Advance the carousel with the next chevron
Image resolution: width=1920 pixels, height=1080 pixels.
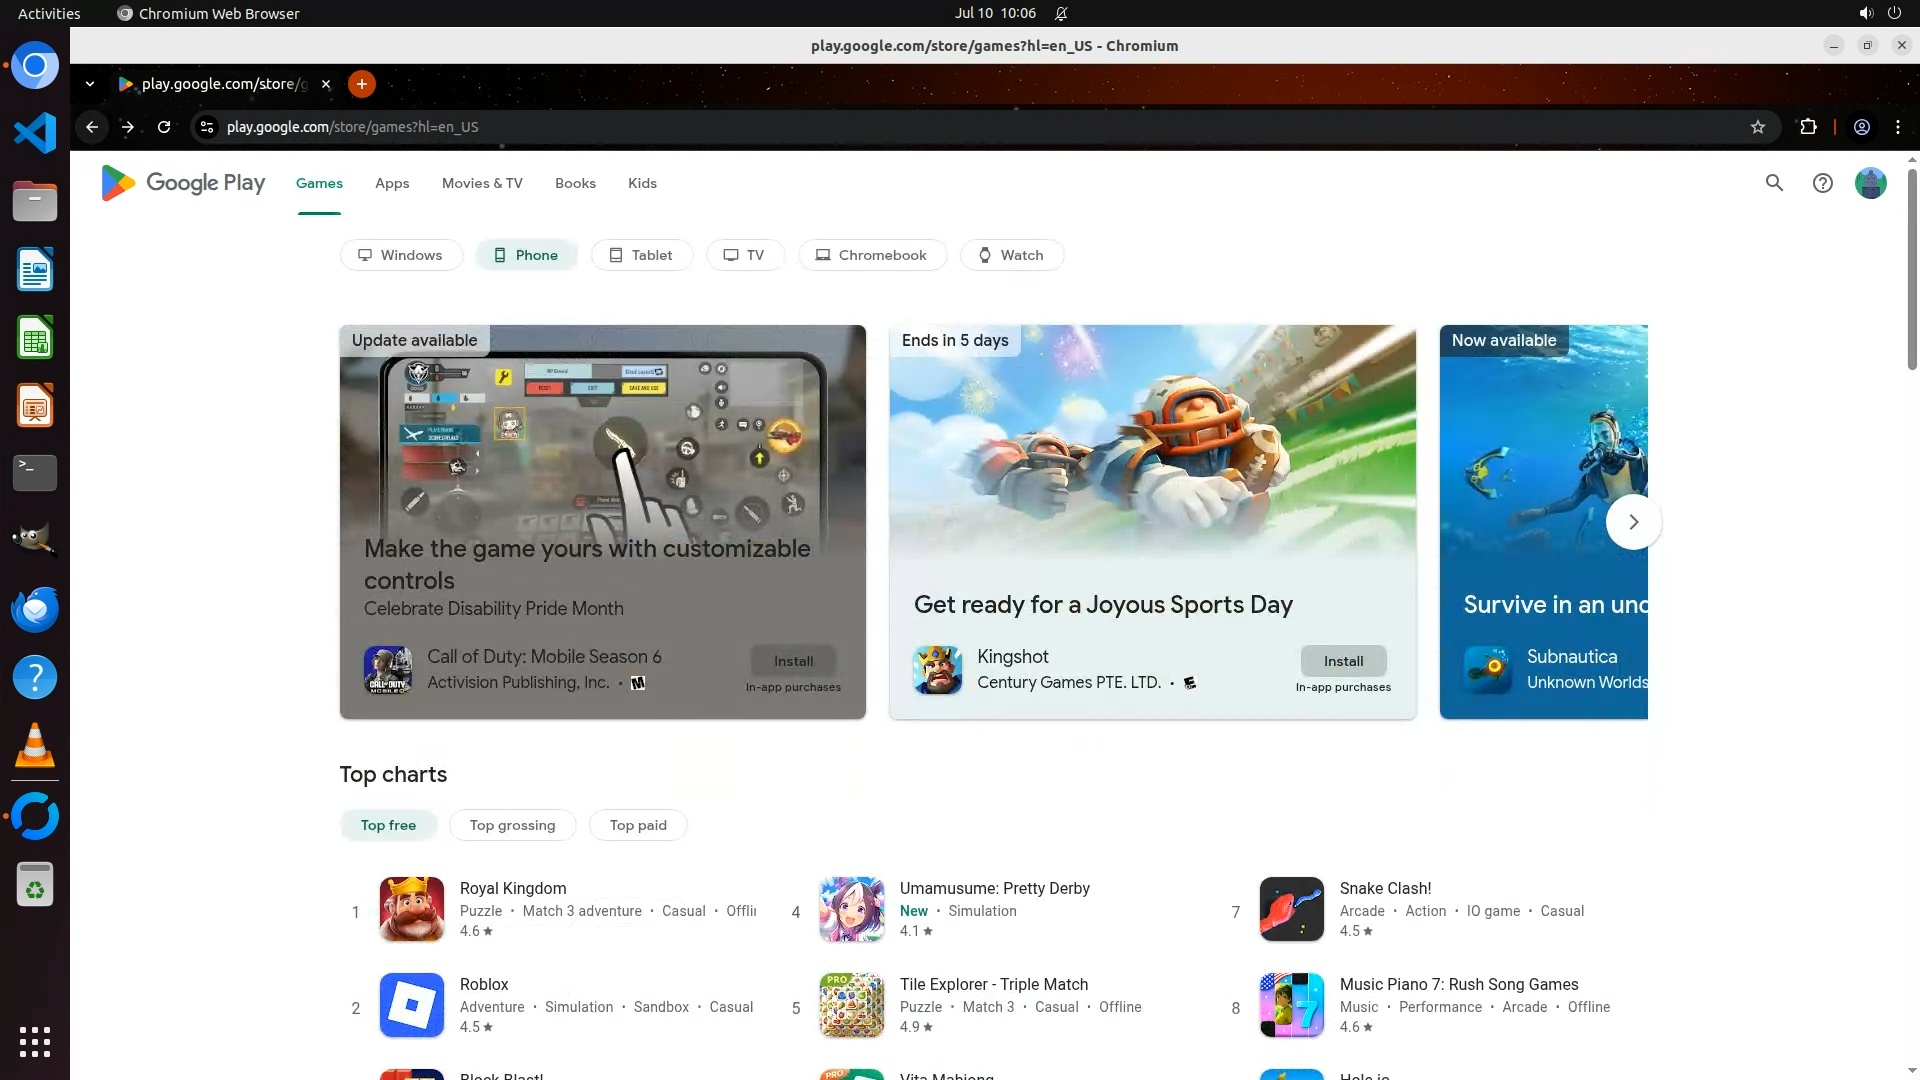pyautogui.click(x=1633, y=522)
